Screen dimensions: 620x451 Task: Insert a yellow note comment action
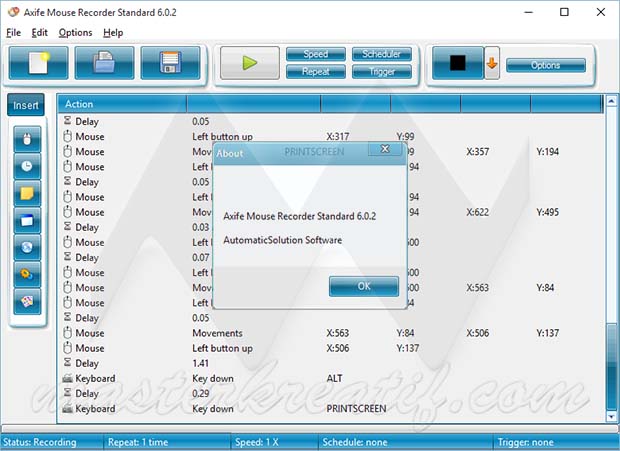click(x=27, y=193)
